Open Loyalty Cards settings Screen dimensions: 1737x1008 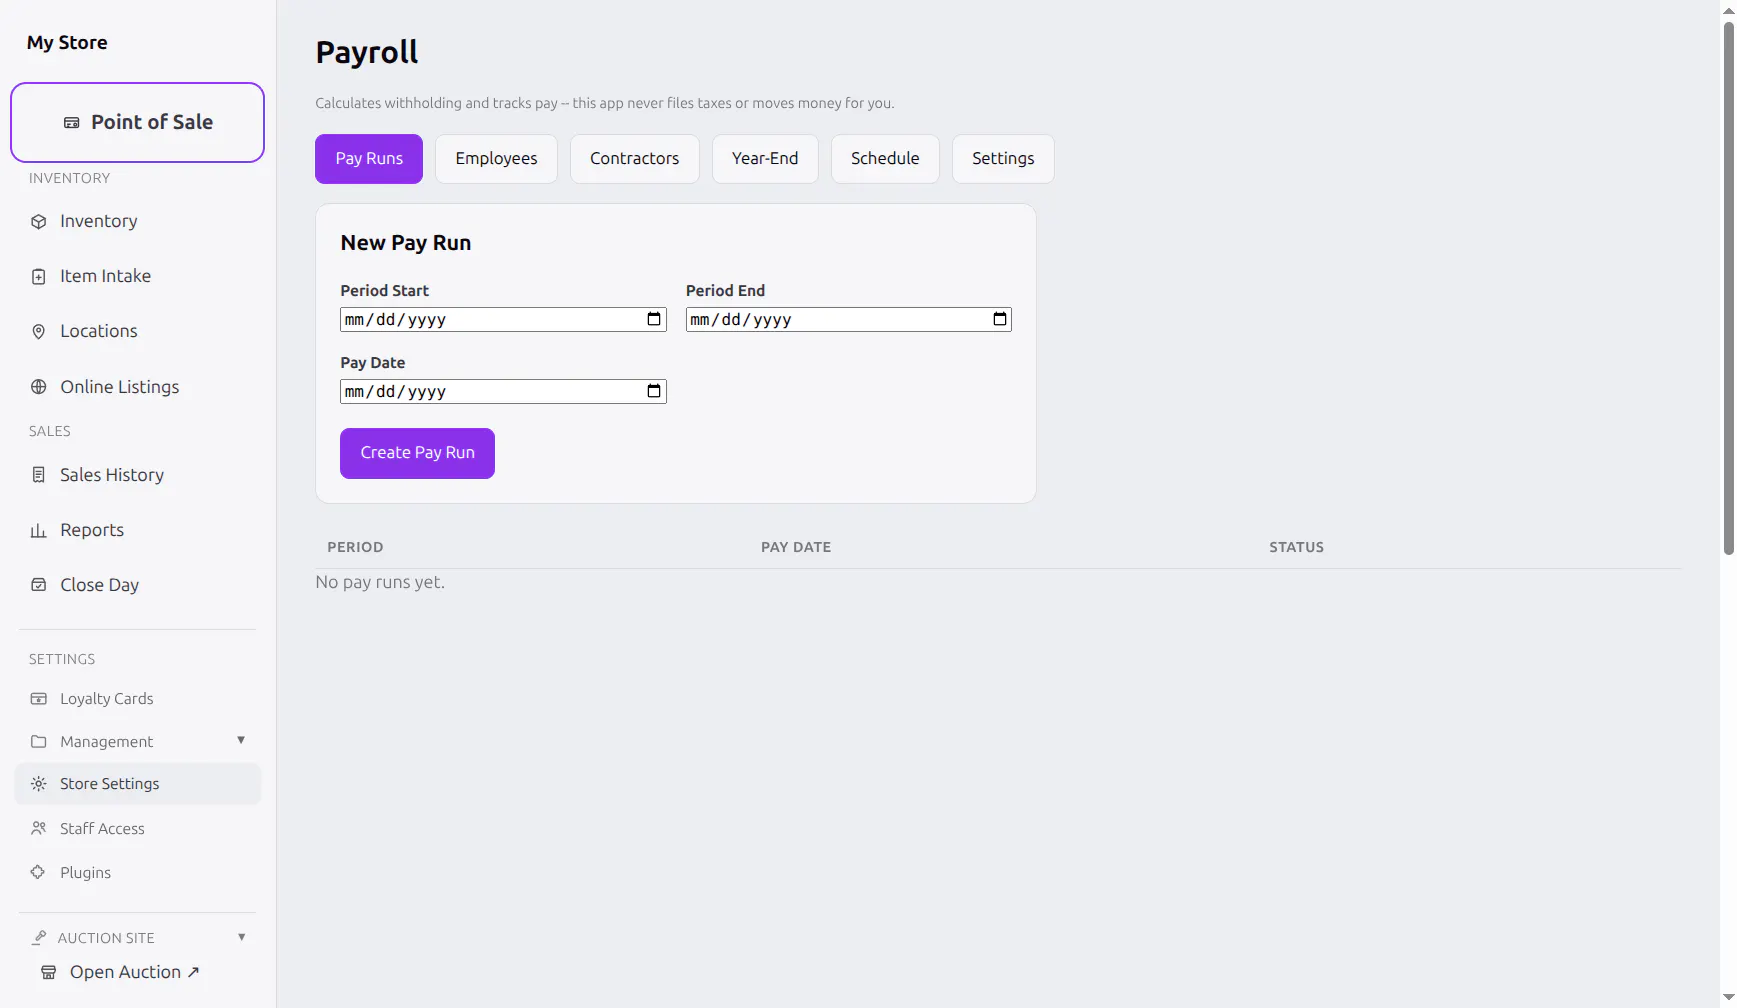[x=137, y=699]
